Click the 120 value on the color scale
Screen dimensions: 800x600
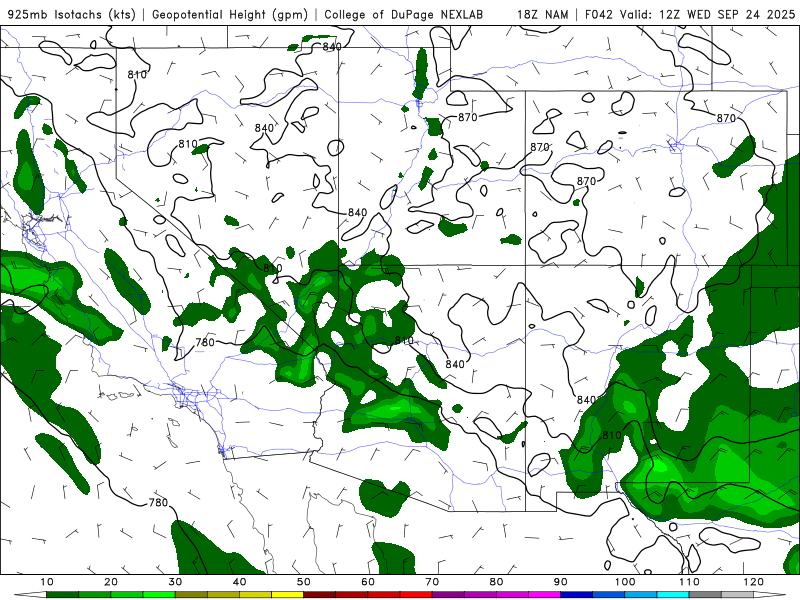754,582
